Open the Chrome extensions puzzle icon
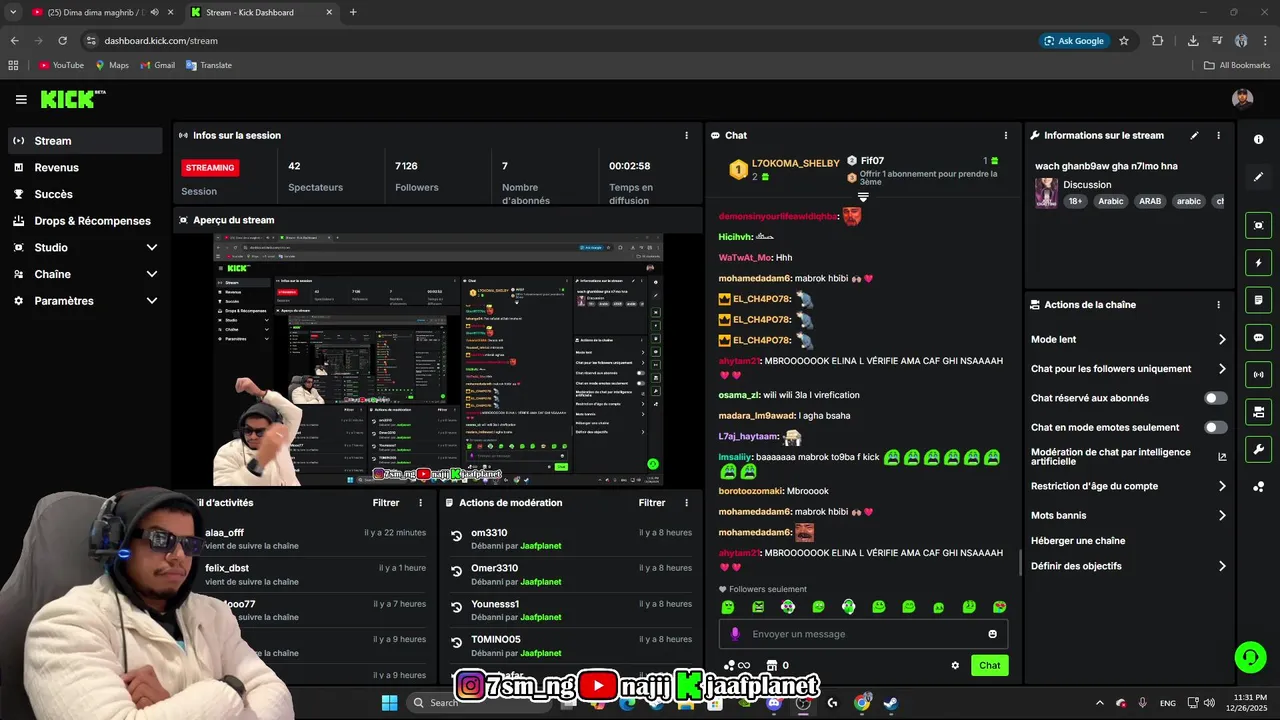 pyautogui.click(x=1158, y=41)
